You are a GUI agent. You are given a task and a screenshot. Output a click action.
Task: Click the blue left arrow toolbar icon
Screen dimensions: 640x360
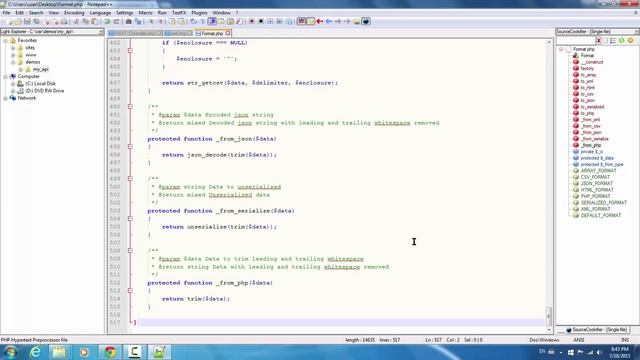(x=329, y=21)
